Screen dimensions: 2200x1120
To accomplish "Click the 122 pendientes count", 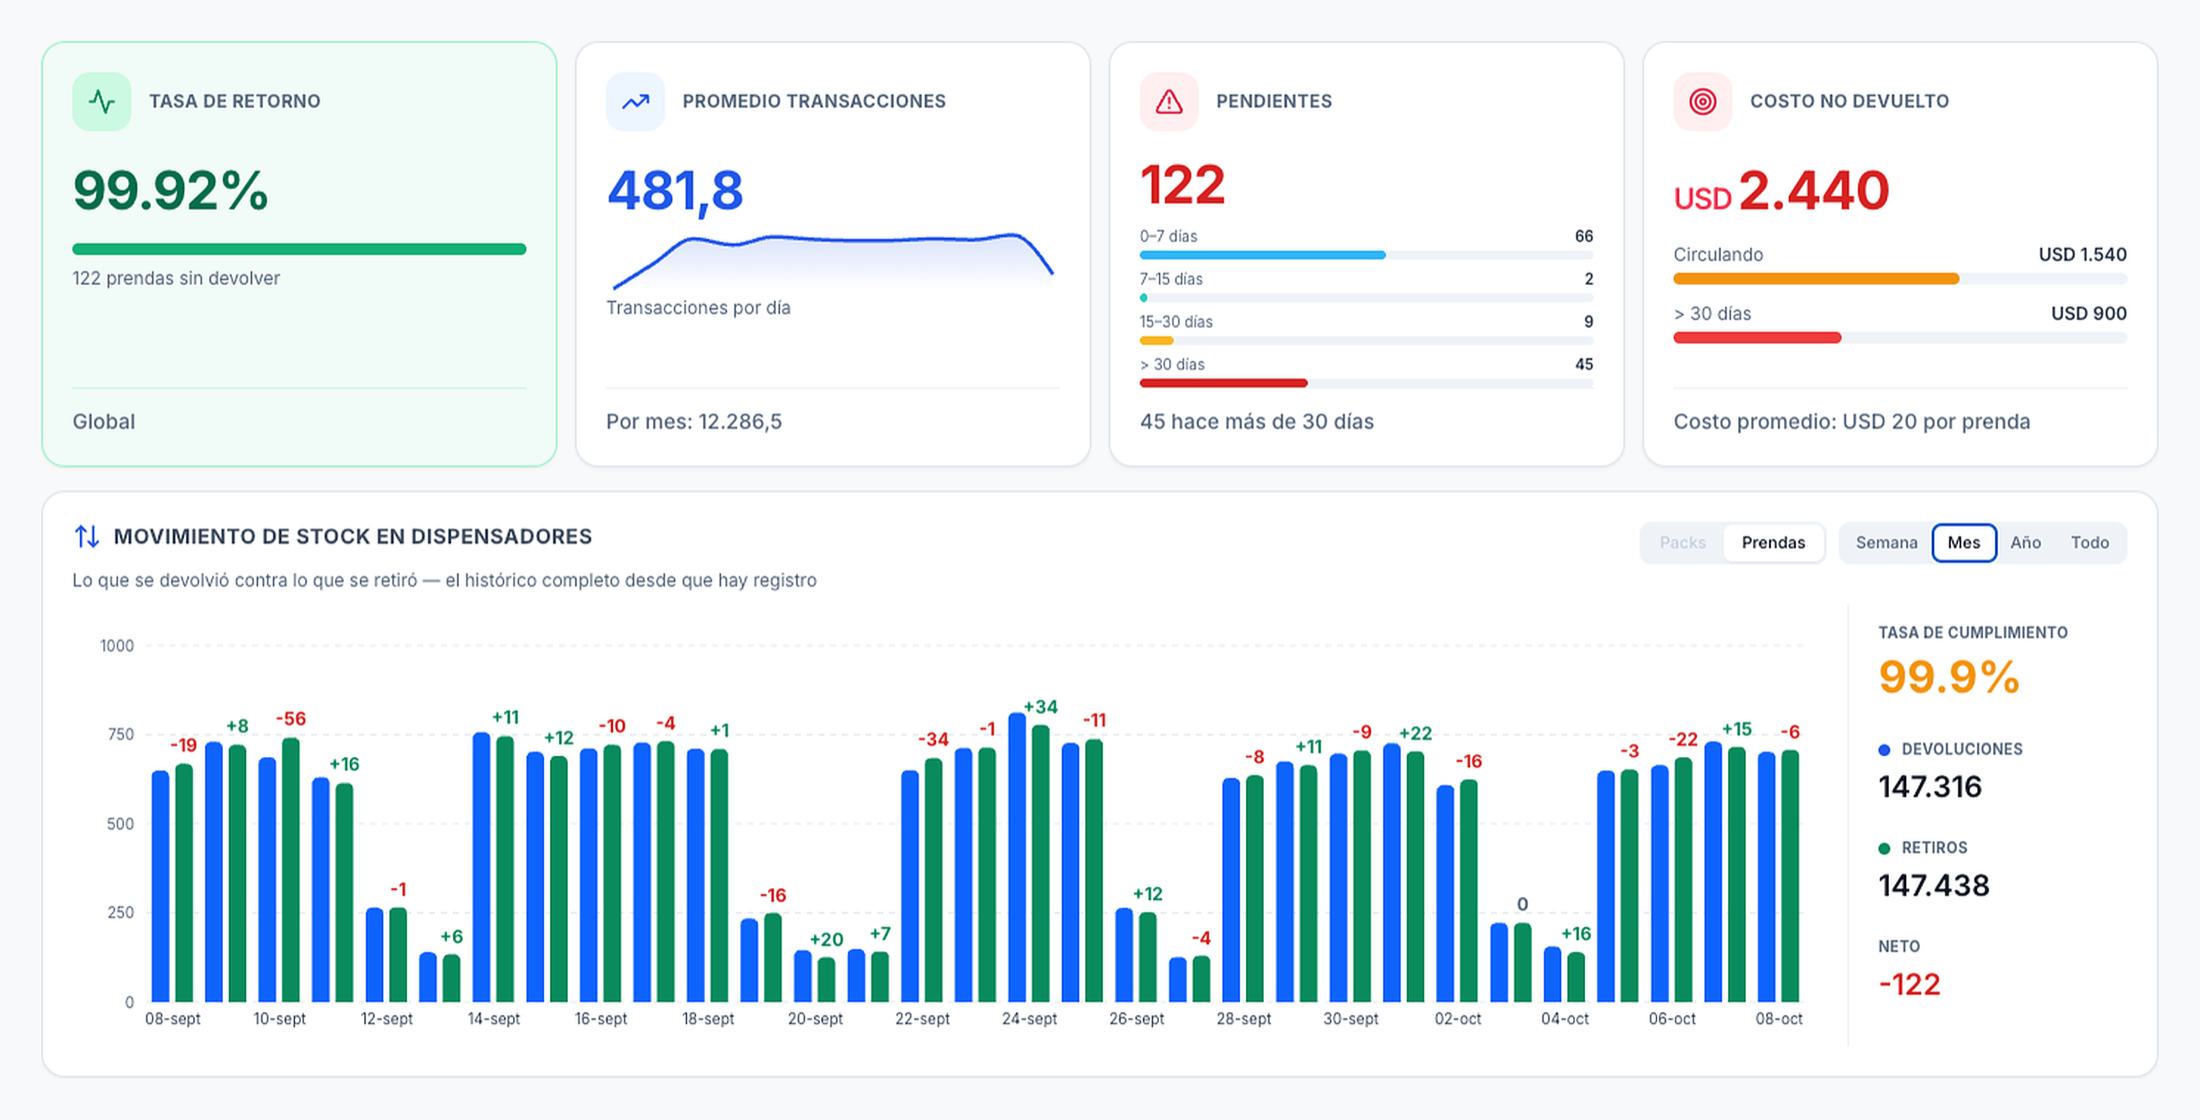I will [1182, 185].
